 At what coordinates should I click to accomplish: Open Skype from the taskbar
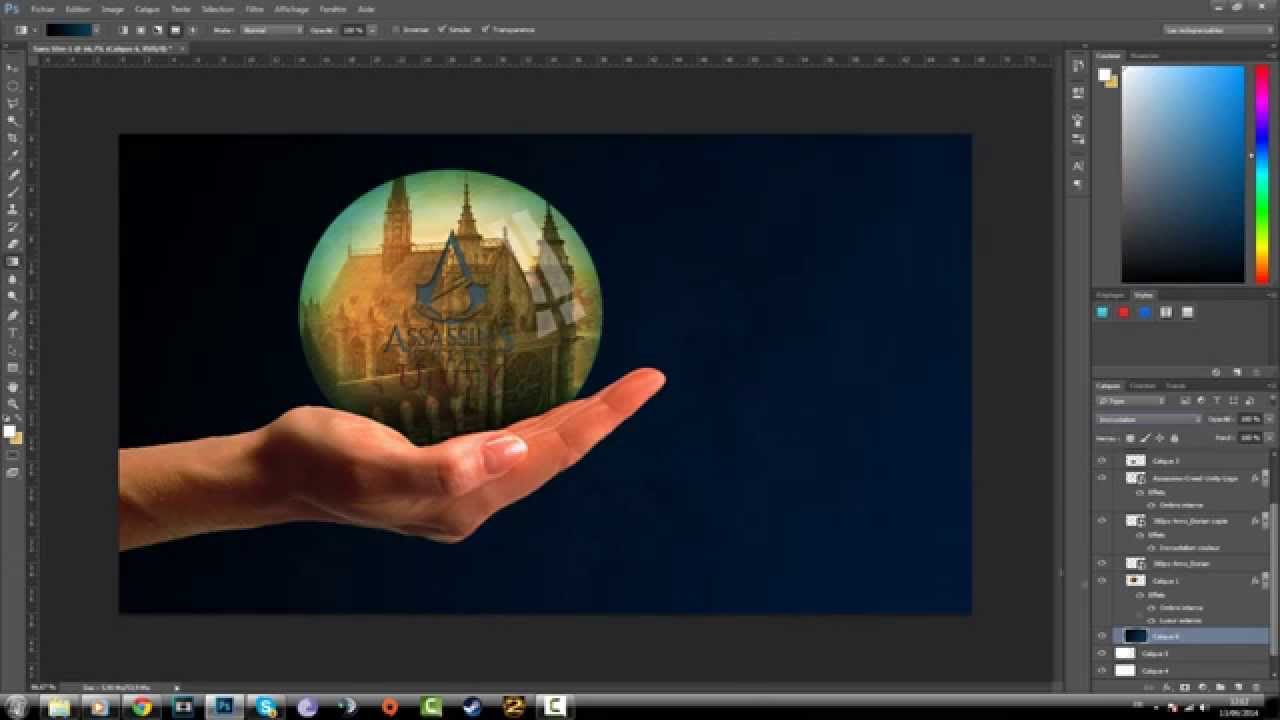click(x=266, y=707)
